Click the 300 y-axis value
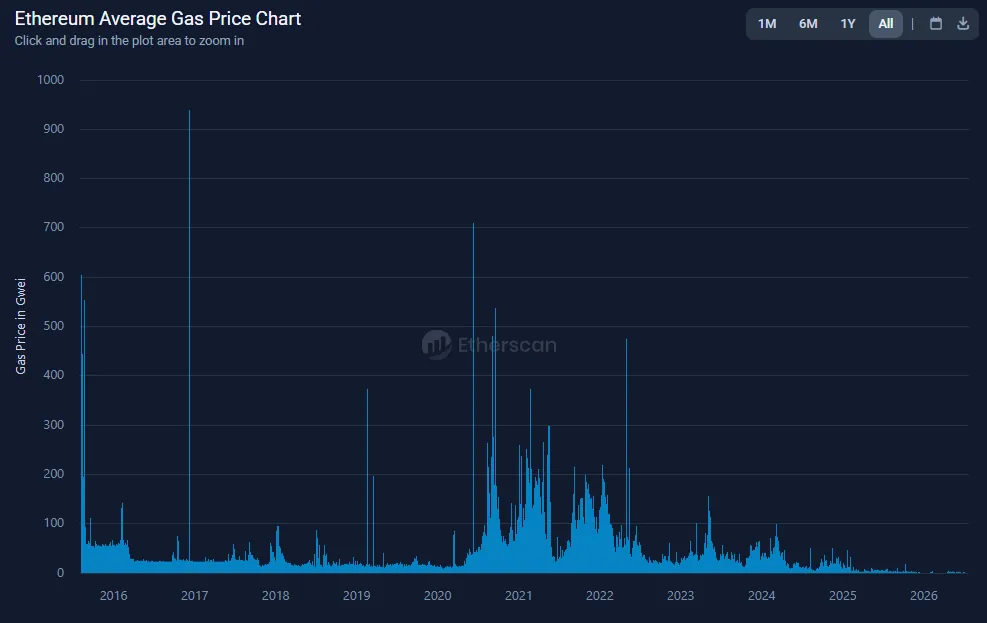 [54, 425]
